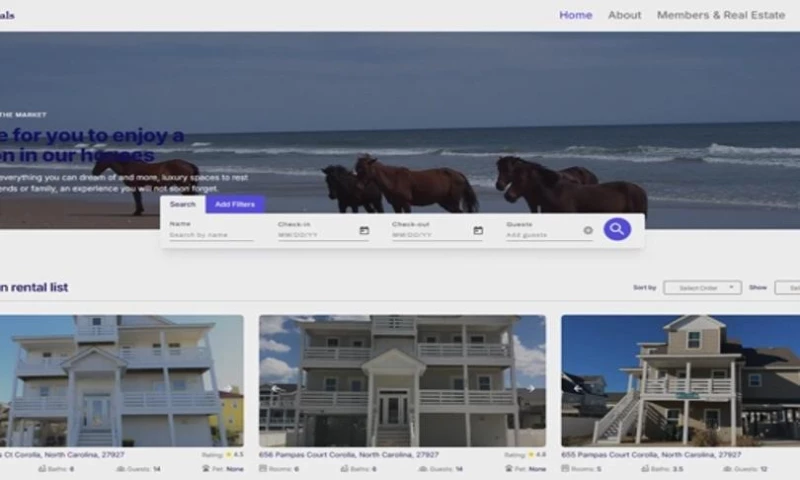
Task: Show next photo on 656 Pampas Court card
Action: tap(531, 389)
